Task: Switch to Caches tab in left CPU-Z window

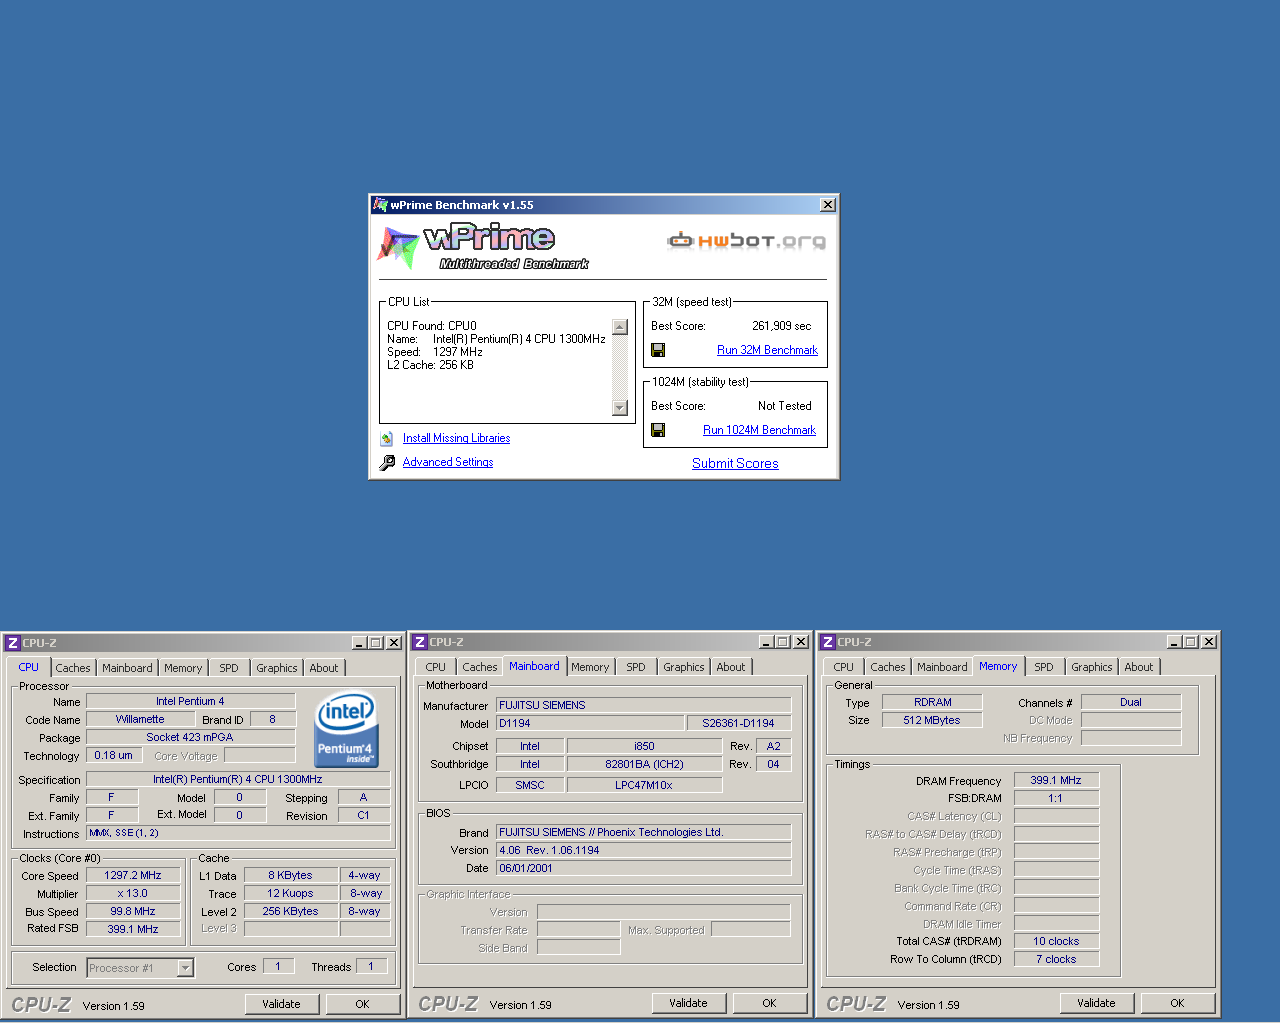Action: click(x=73, y=668)
